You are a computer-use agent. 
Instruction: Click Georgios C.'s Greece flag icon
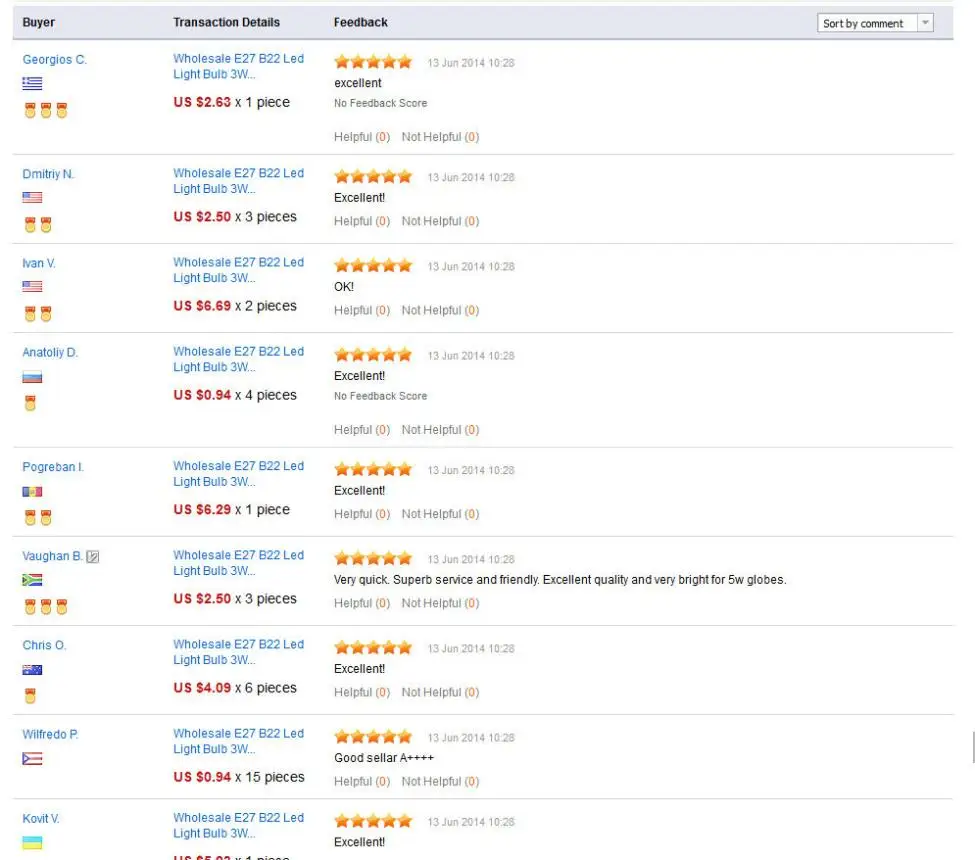click(32, 83)
